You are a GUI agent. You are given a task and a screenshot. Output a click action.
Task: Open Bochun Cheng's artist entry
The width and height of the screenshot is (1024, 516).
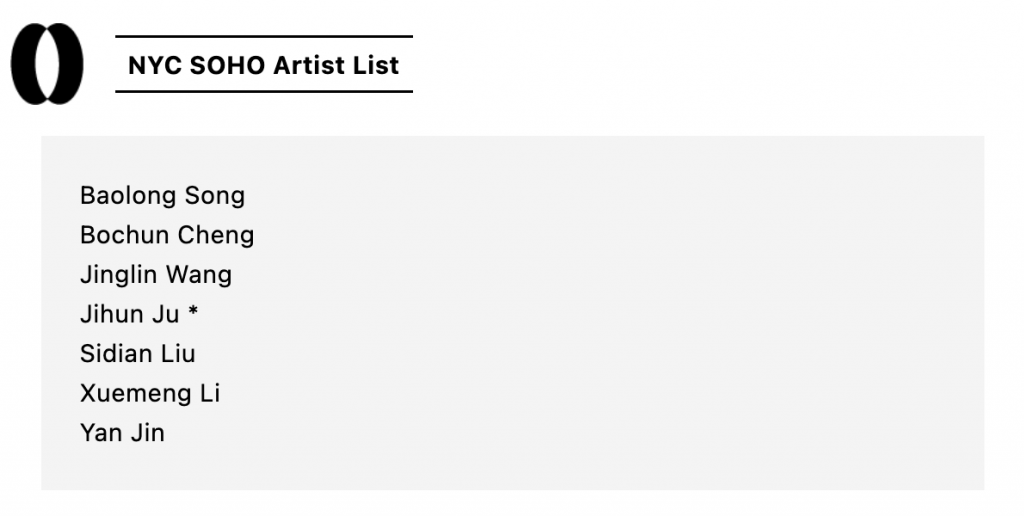tap(167, 235)
